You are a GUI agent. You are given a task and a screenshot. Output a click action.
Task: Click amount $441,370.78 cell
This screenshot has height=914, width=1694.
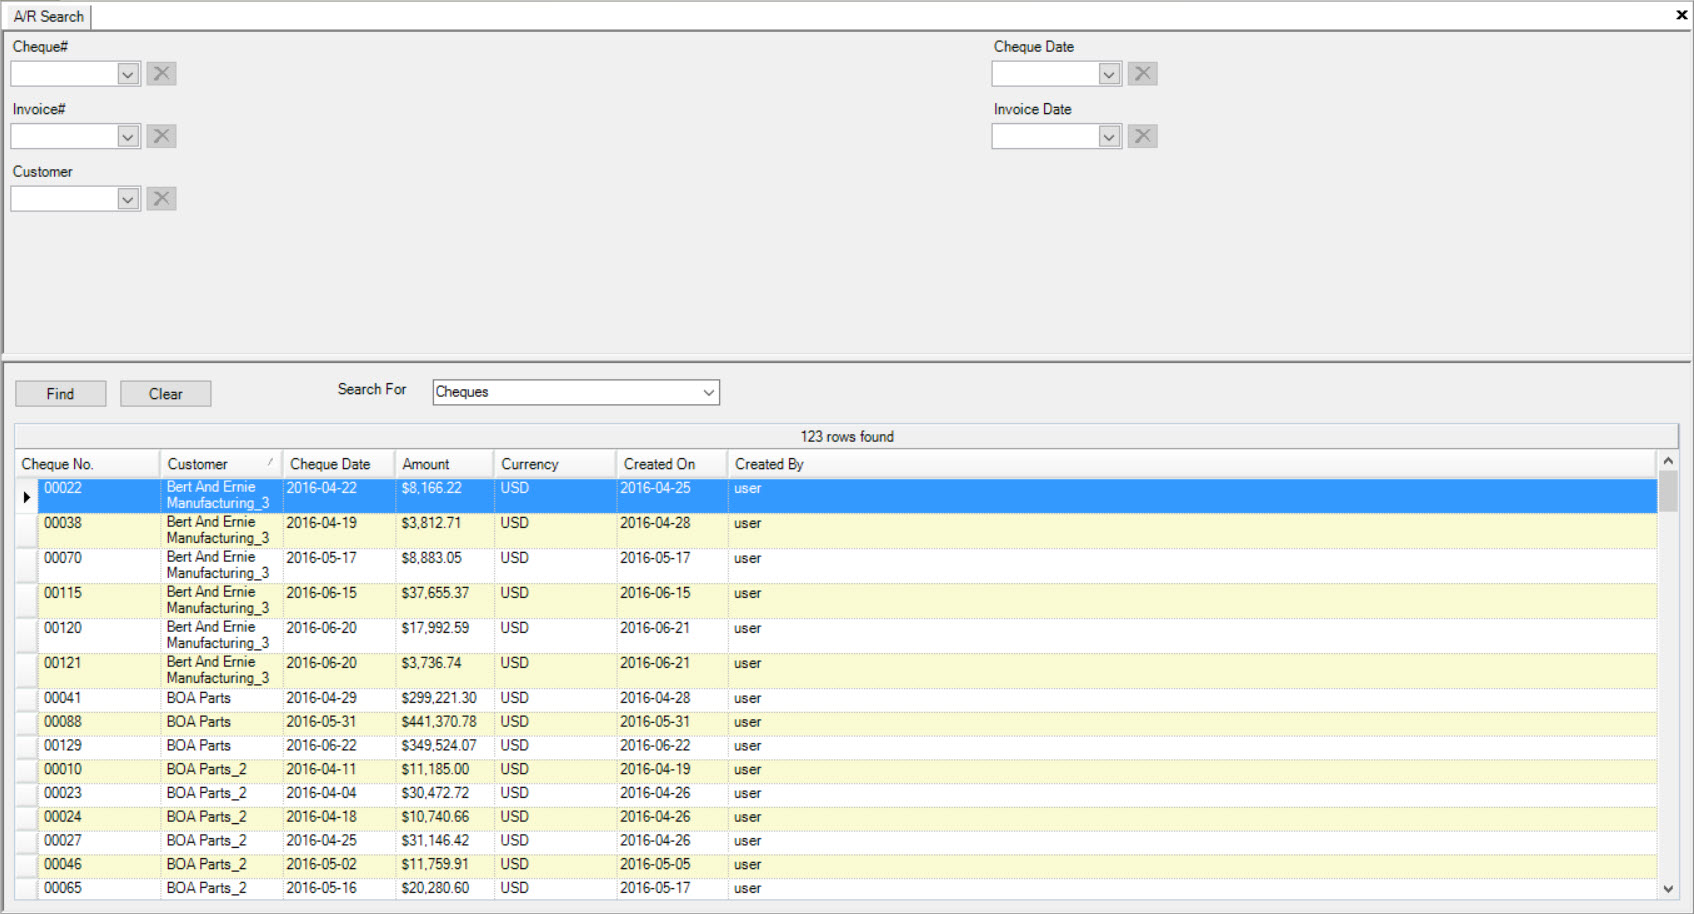[445, 722]
